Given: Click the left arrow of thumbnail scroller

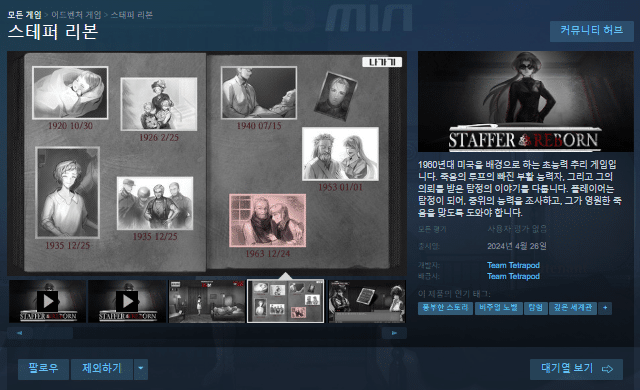Looking at the screenshot, I should [19, 333].
